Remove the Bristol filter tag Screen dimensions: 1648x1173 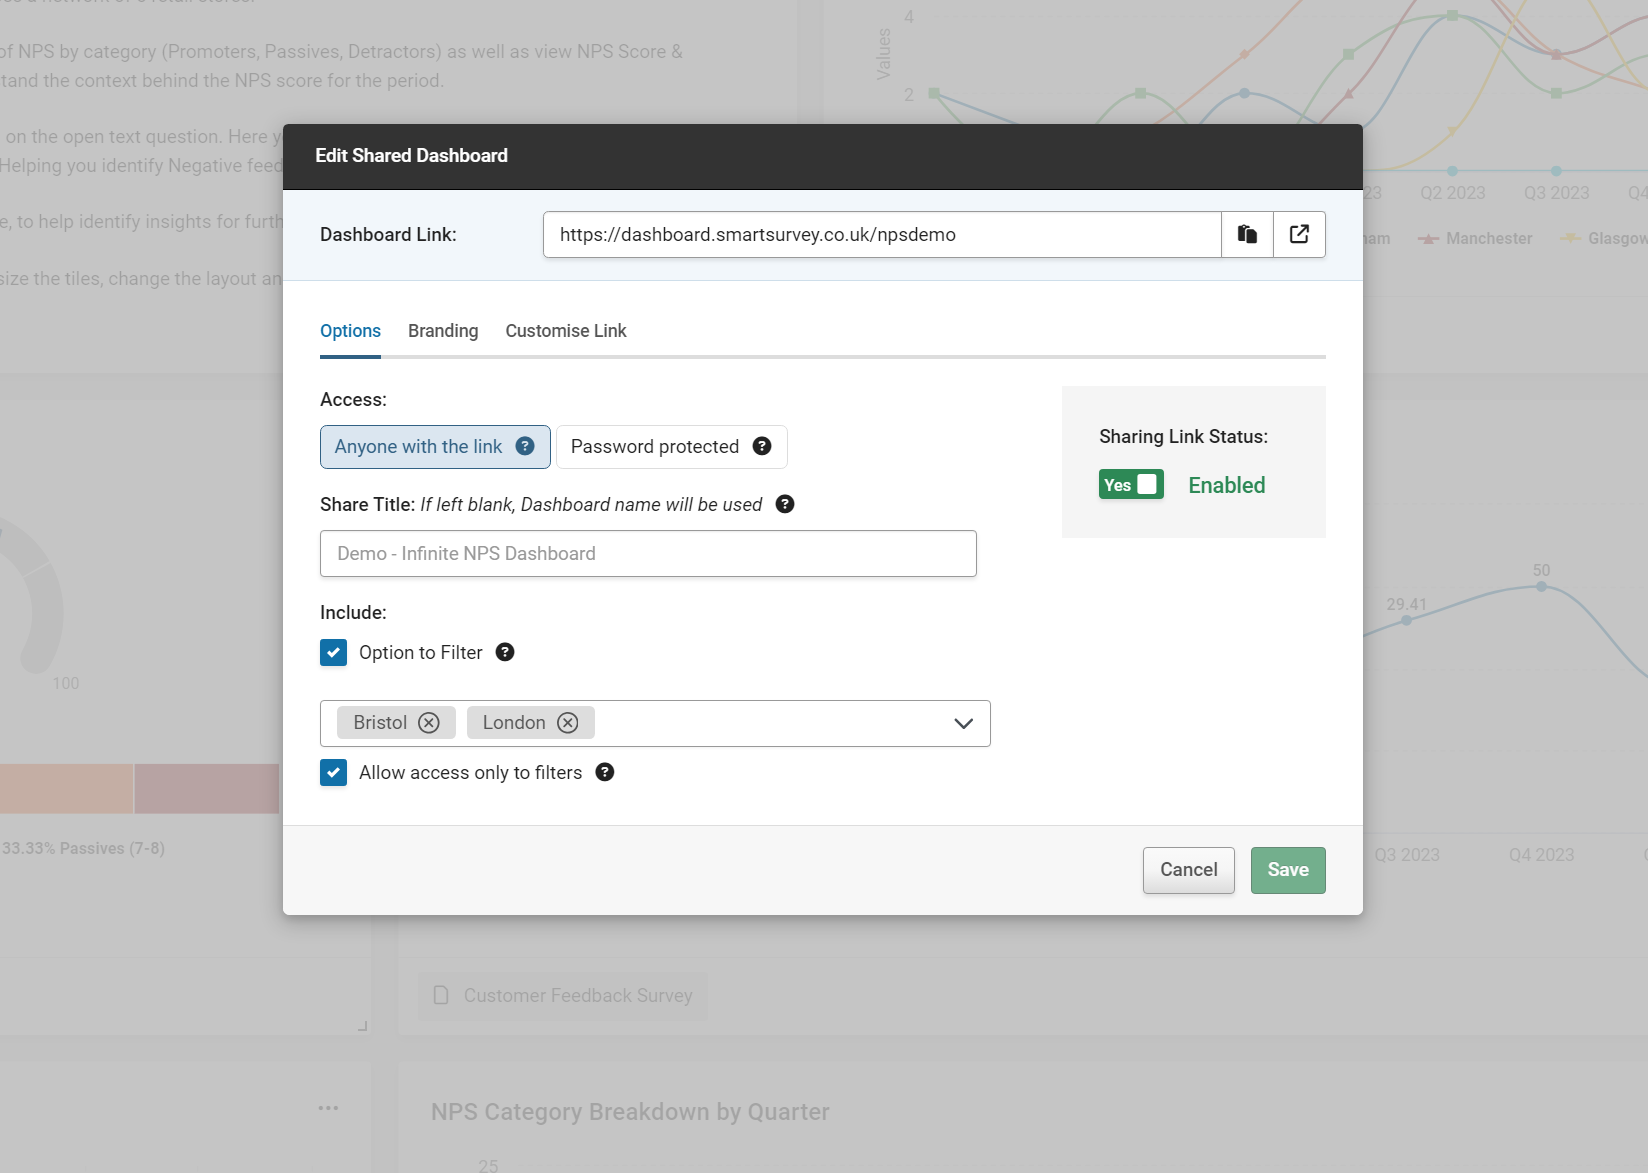[x=428, y=722]
